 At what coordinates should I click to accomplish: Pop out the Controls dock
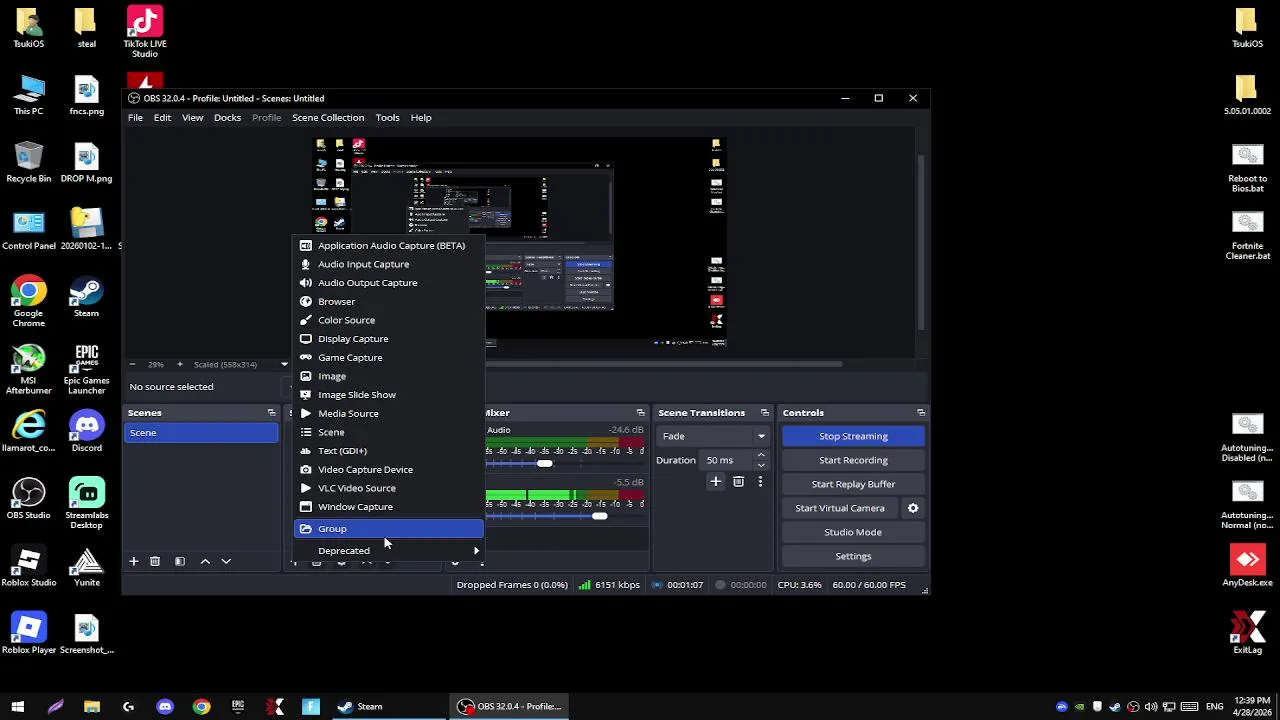click(x=921, y=413)
